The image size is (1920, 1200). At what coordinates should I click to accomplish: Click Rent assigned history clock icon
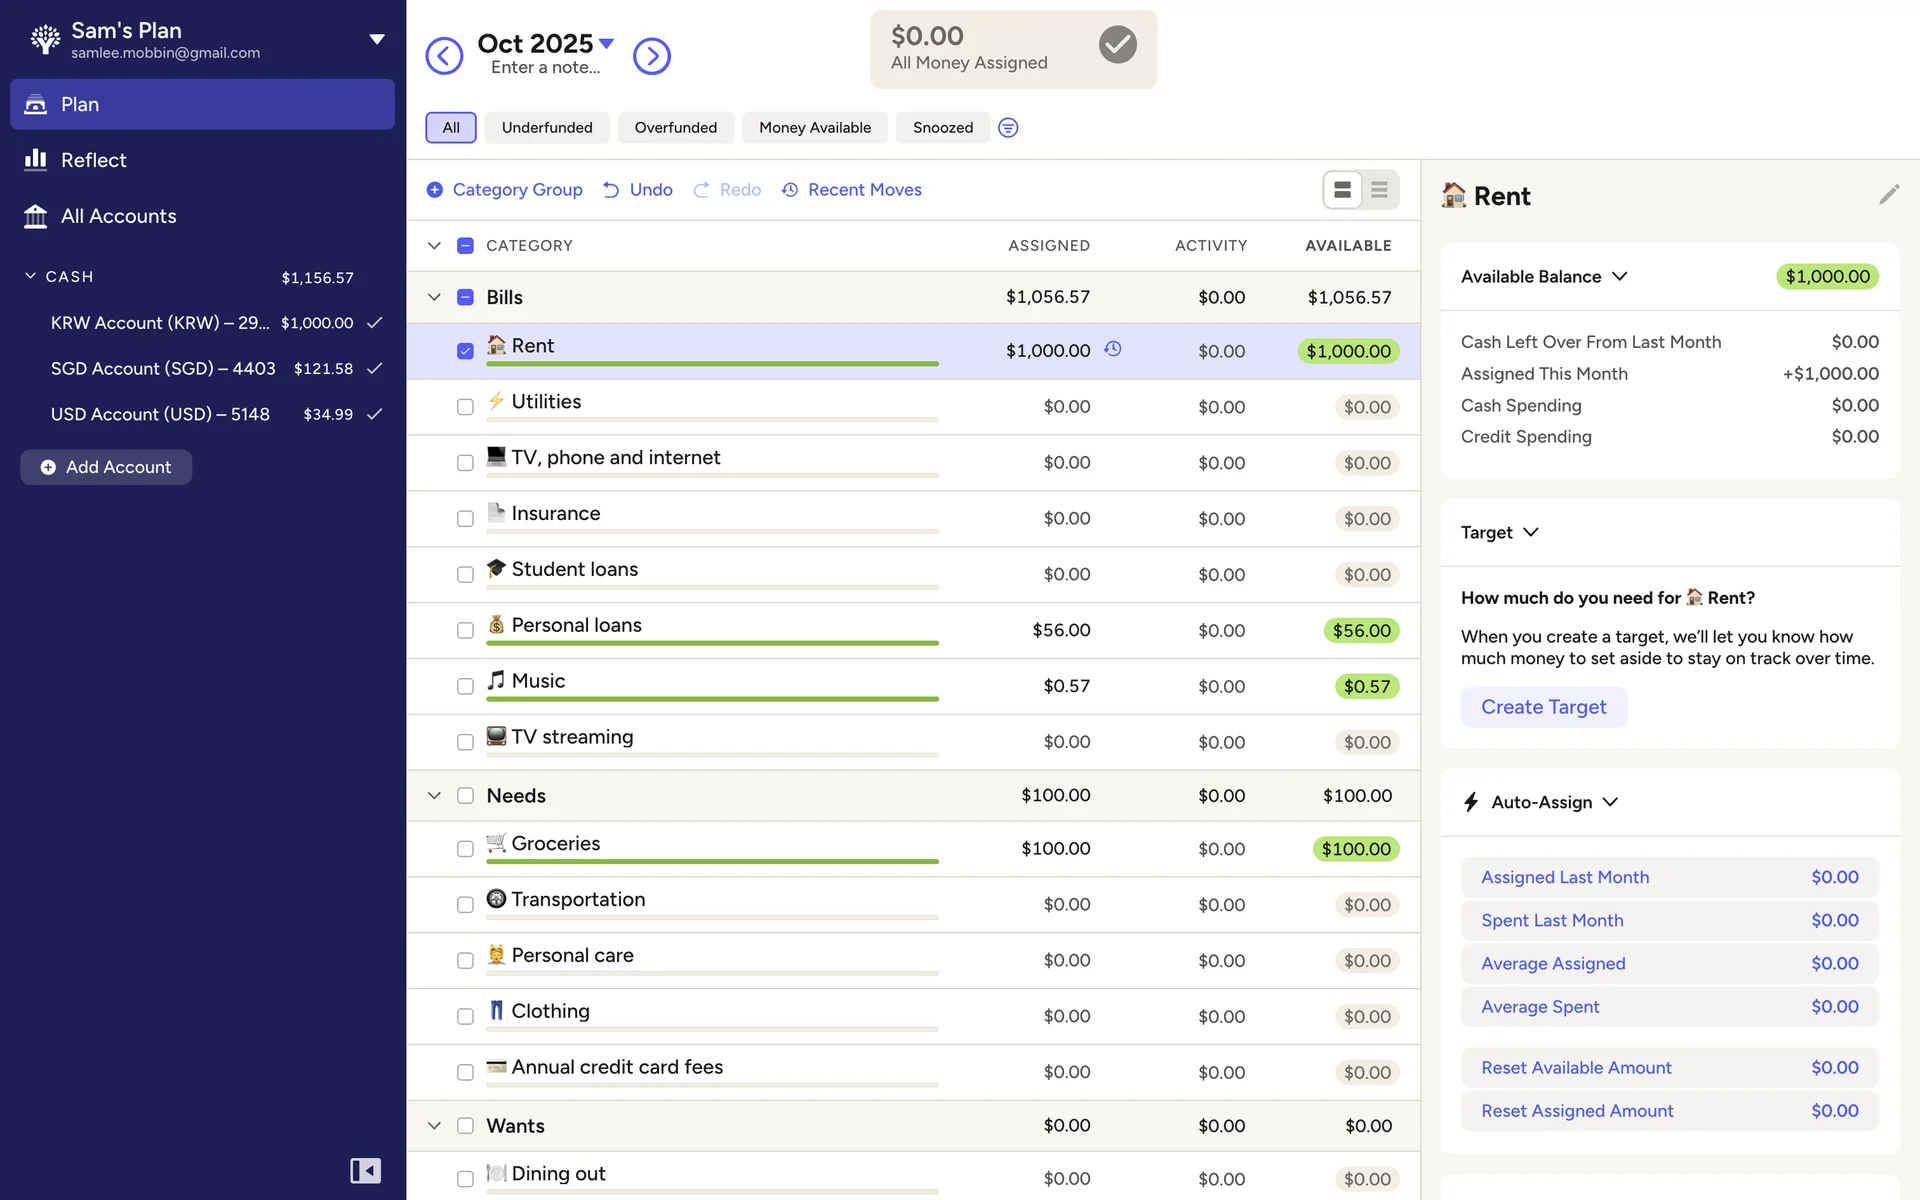[1112, 349]
